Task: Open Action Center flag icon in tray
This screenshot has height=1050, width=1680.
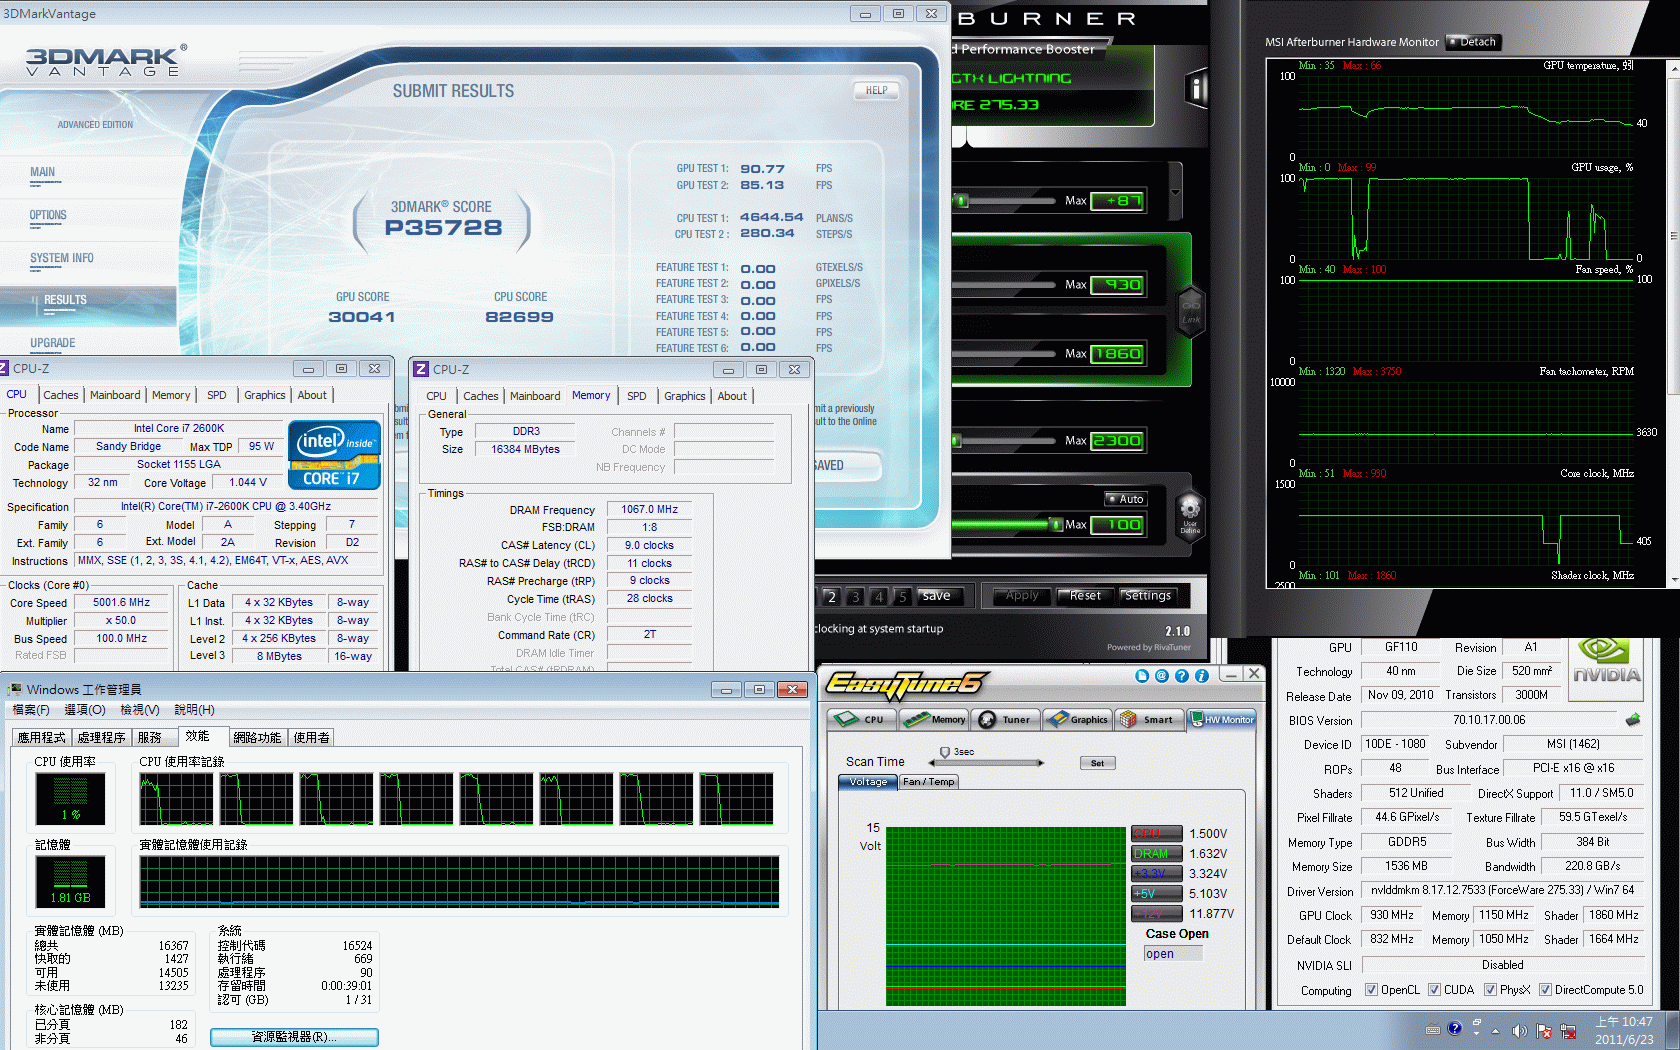Action: click(1544, 1030)
